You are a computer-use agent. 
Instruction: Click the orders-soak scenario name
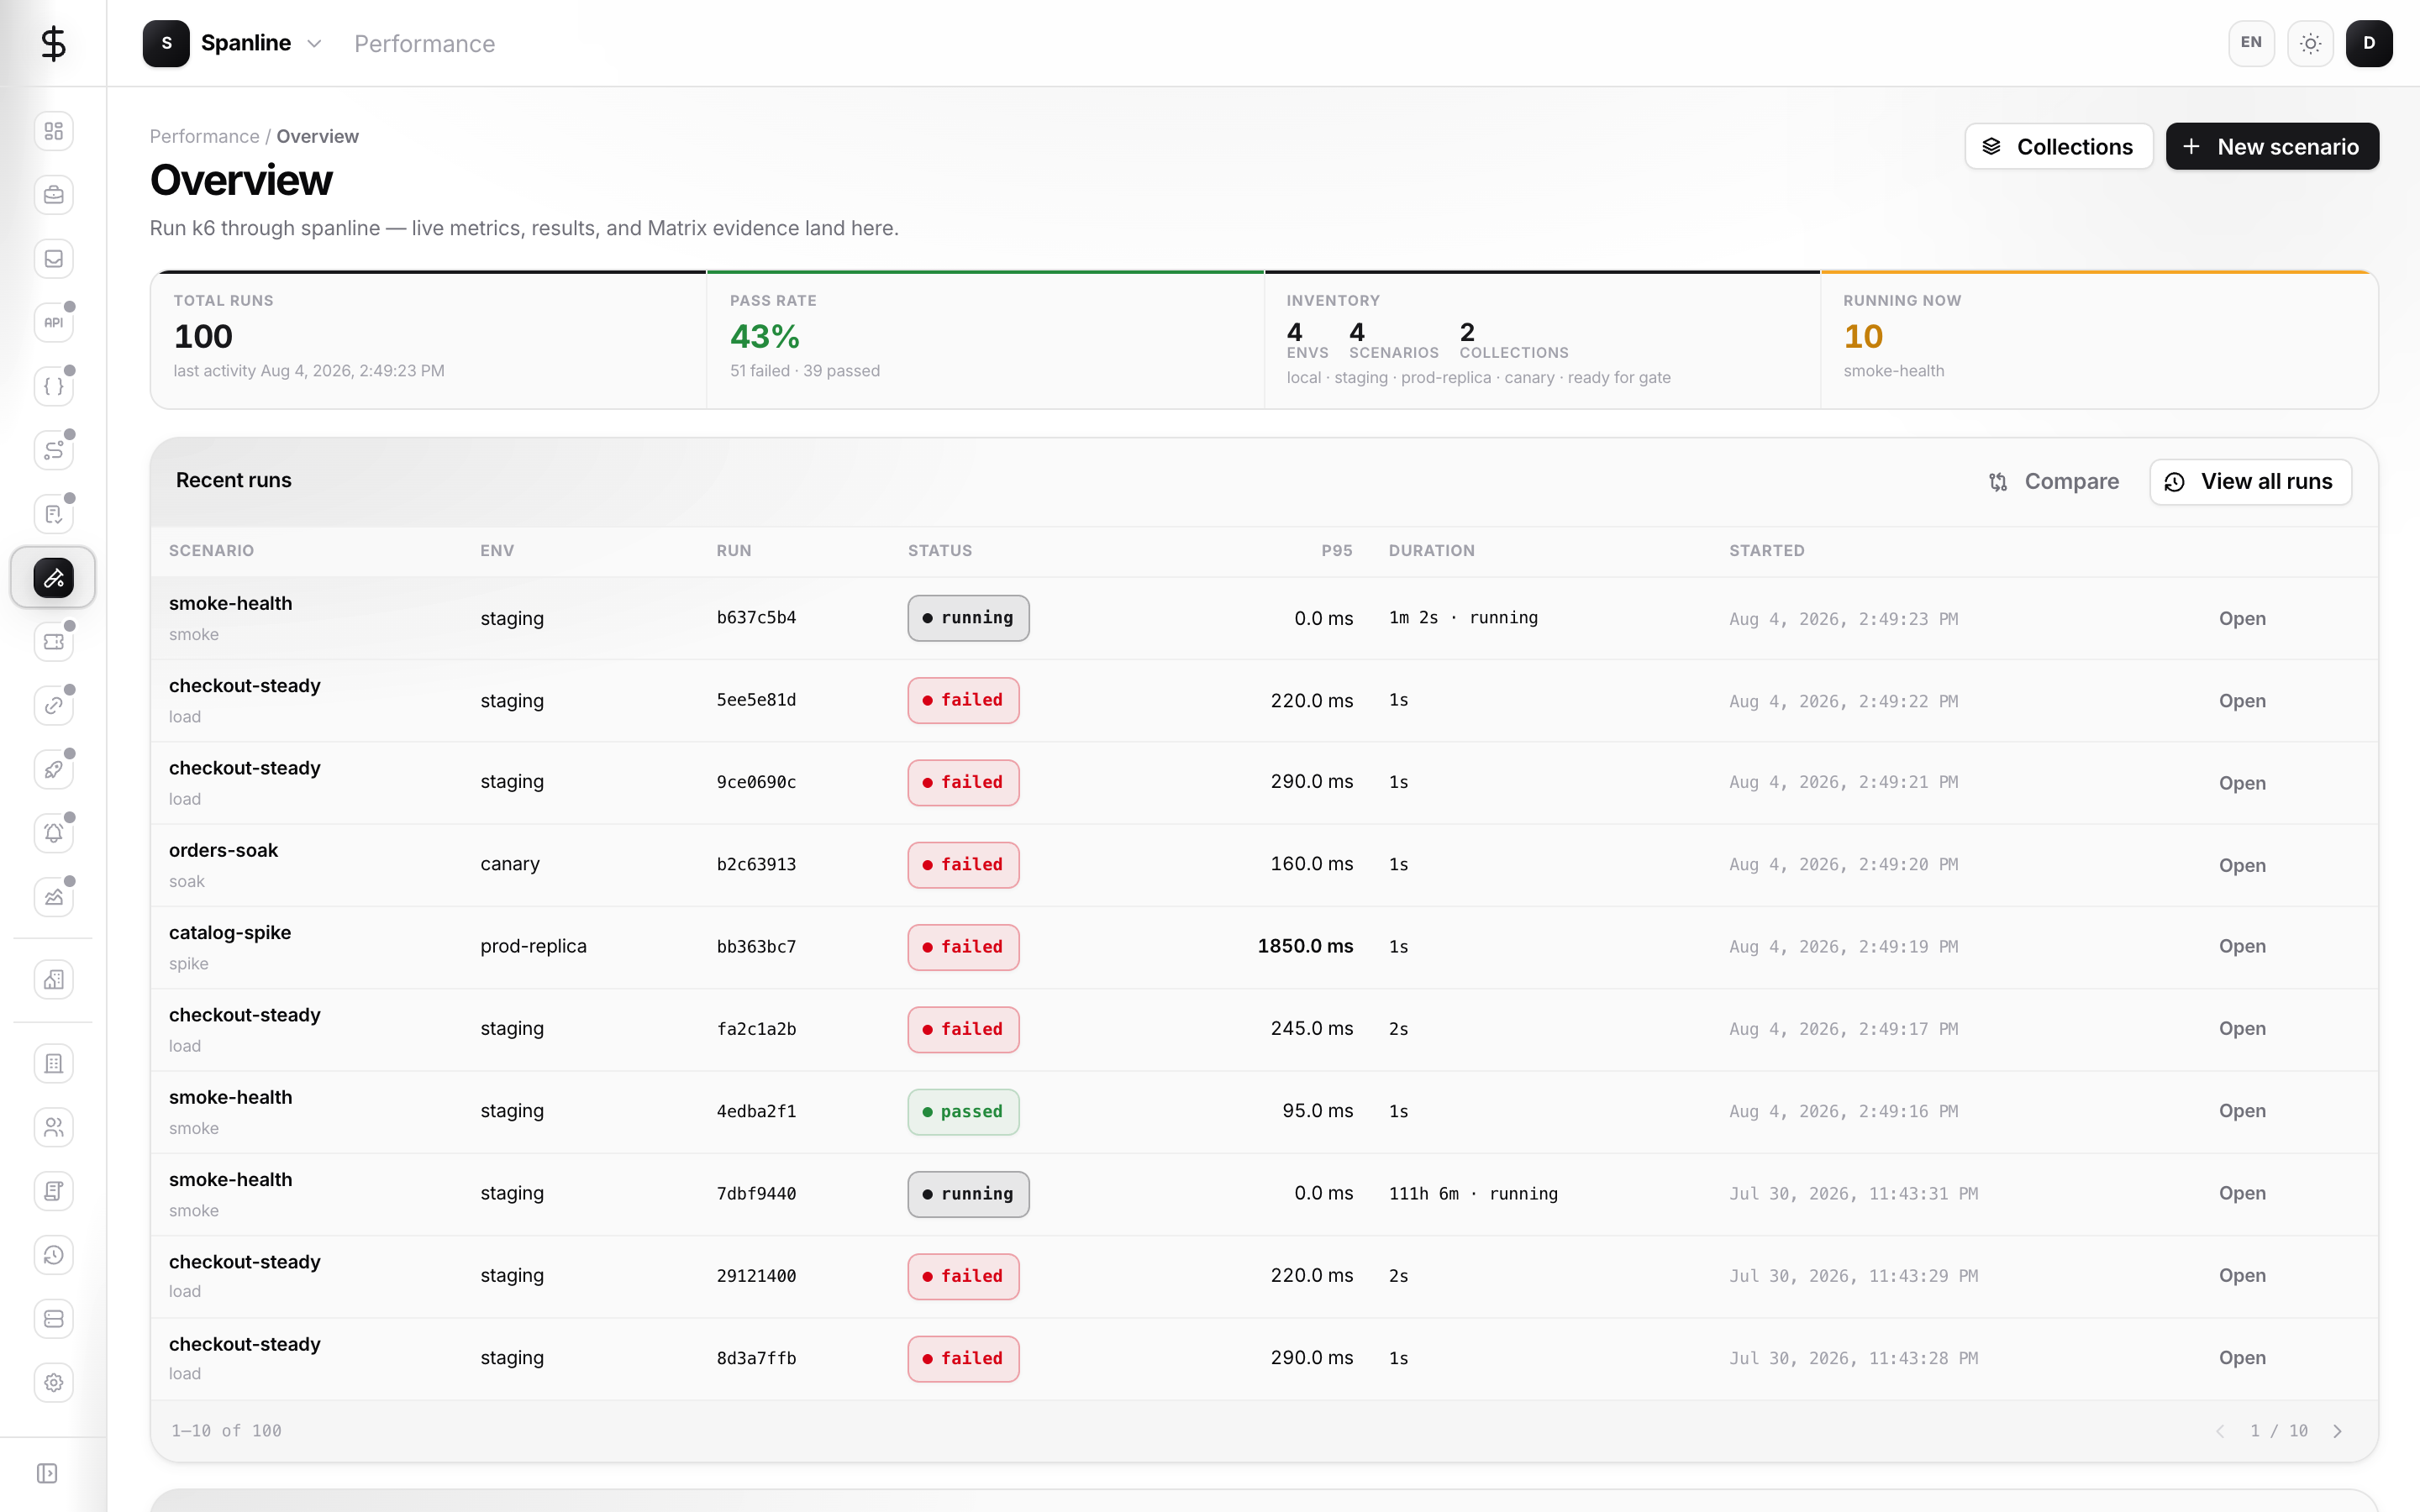pyautogui.click(x=223, y=850)
